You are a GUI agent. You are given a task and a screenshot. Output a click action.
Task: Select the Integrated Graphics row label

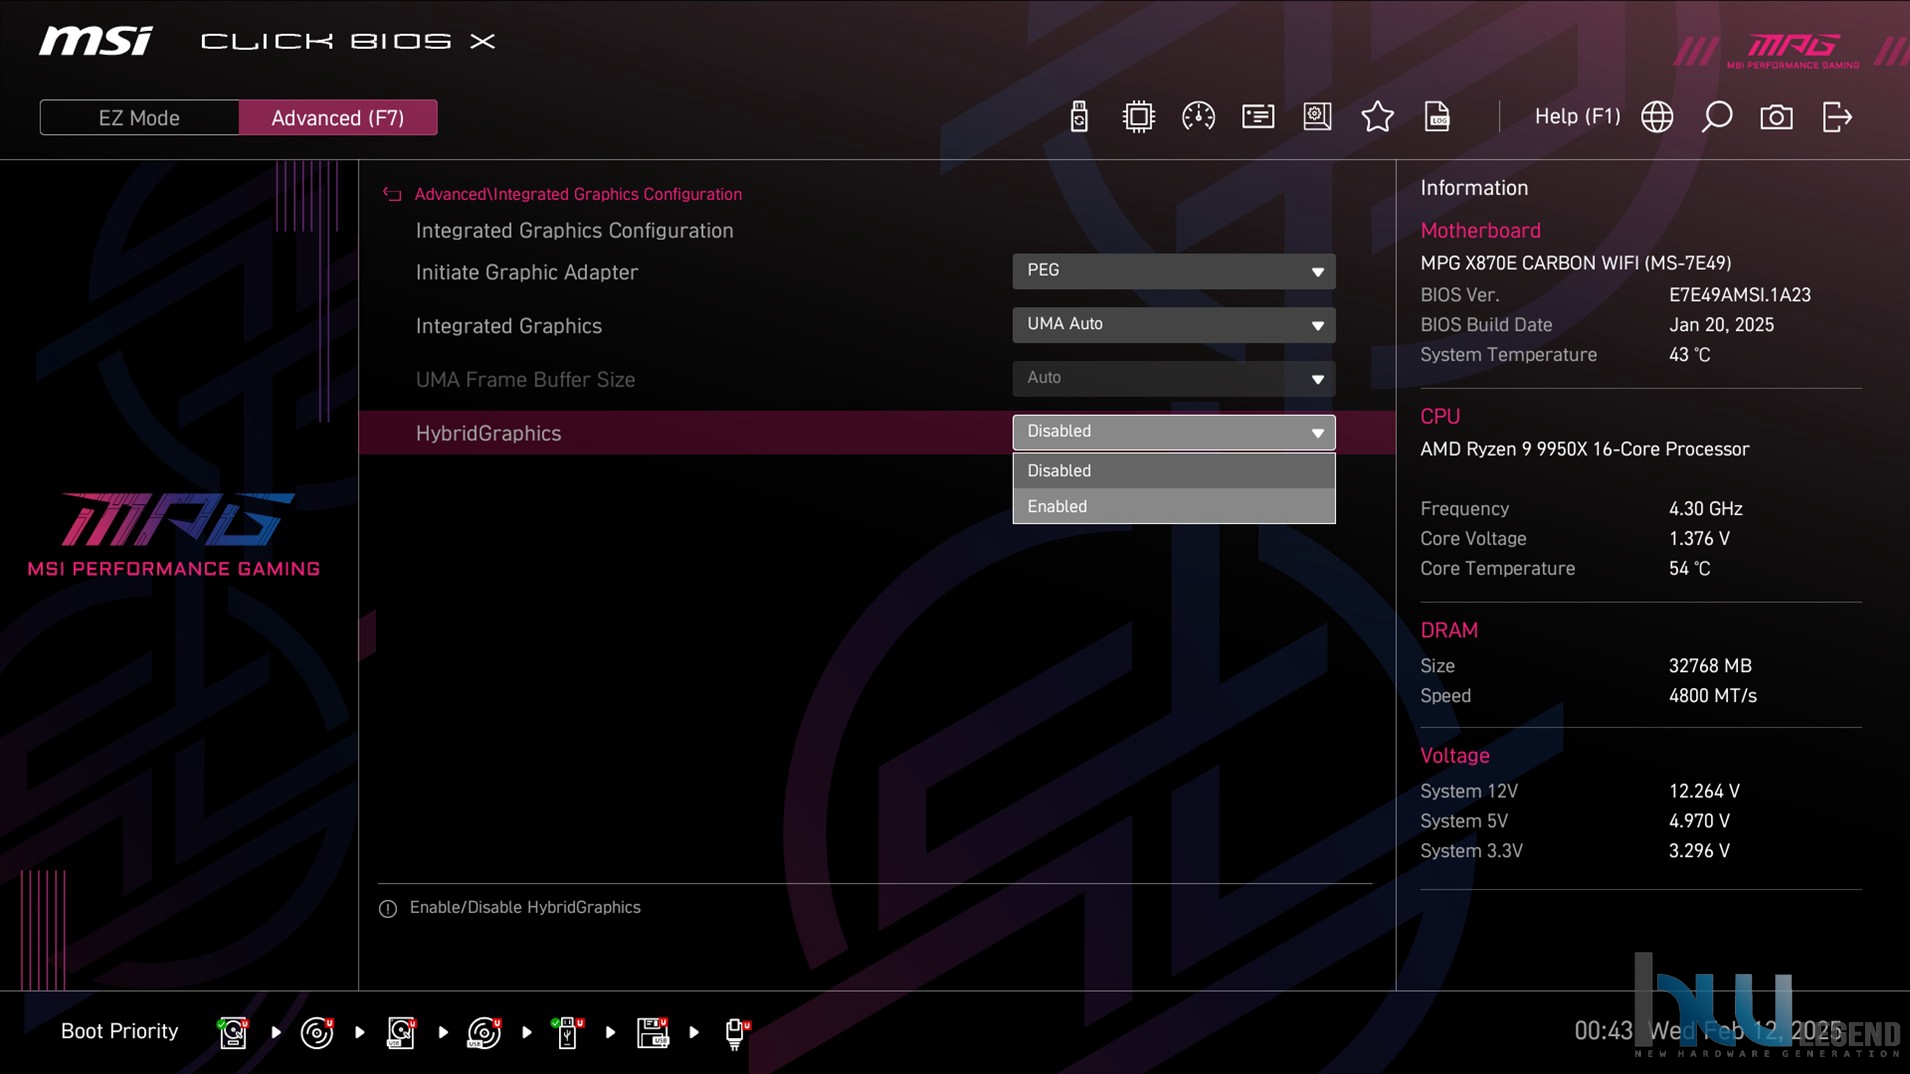point(508,326)
